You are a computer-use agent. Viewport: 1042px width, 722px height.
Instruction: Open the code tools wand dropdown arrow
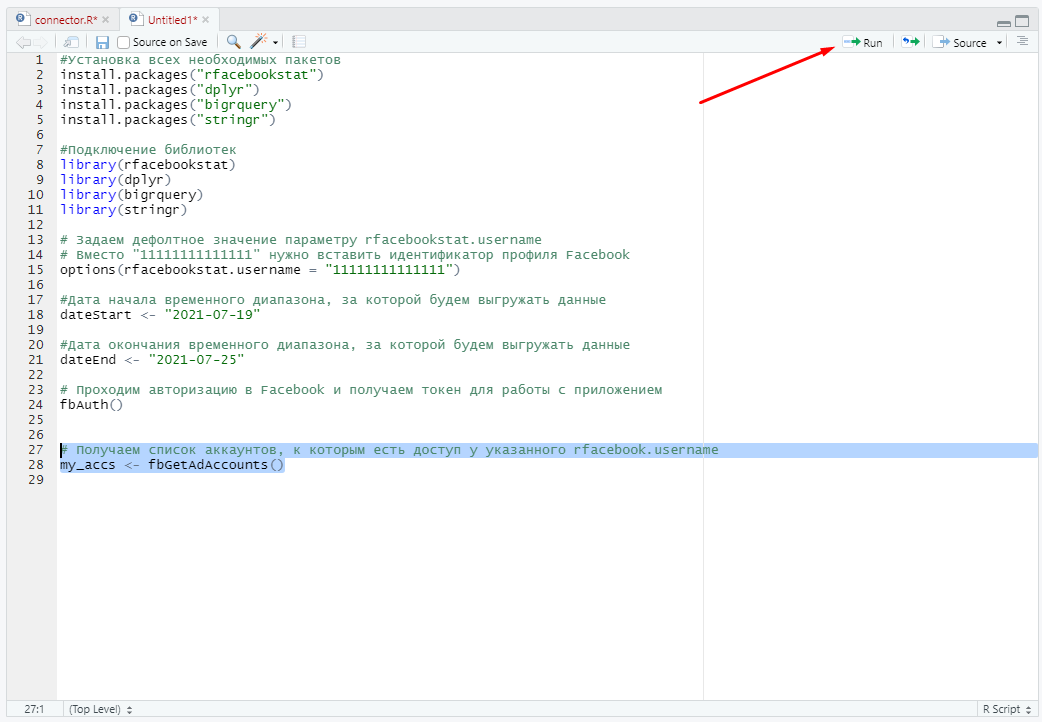coord(275,43)
